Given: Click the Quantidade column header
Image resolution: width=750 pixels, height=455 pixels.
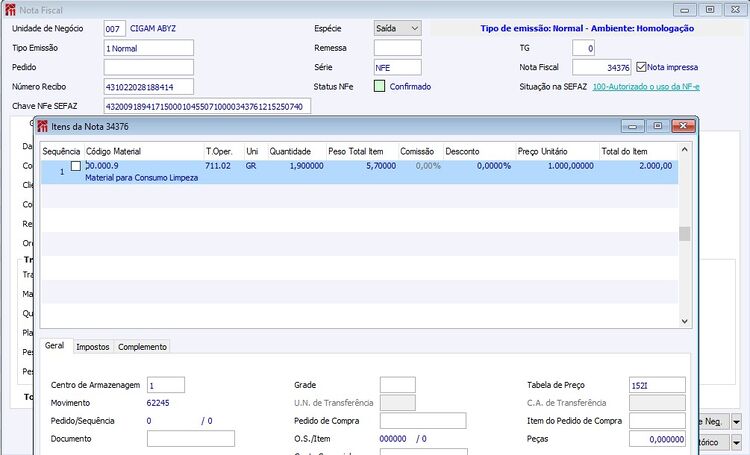Looking at the screenshot, I should pos(297,151).
